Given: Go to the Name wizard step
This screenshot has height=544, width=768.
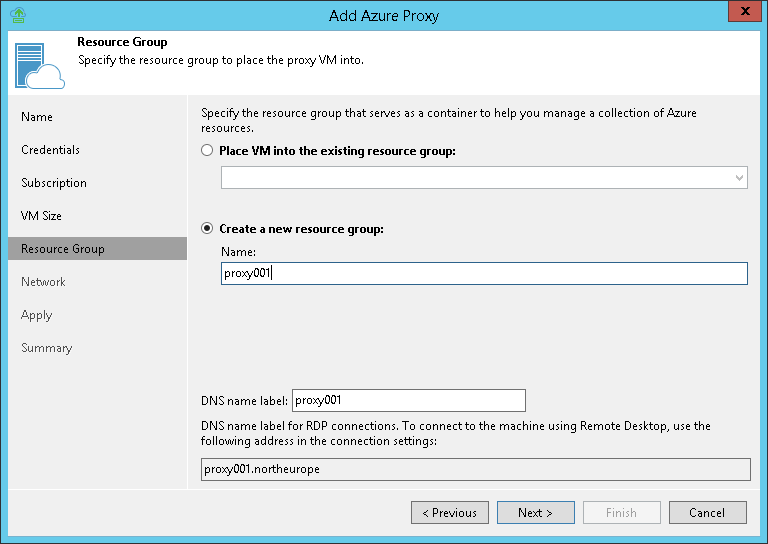Looking at the screenshot, I should (x=37, y=117).
